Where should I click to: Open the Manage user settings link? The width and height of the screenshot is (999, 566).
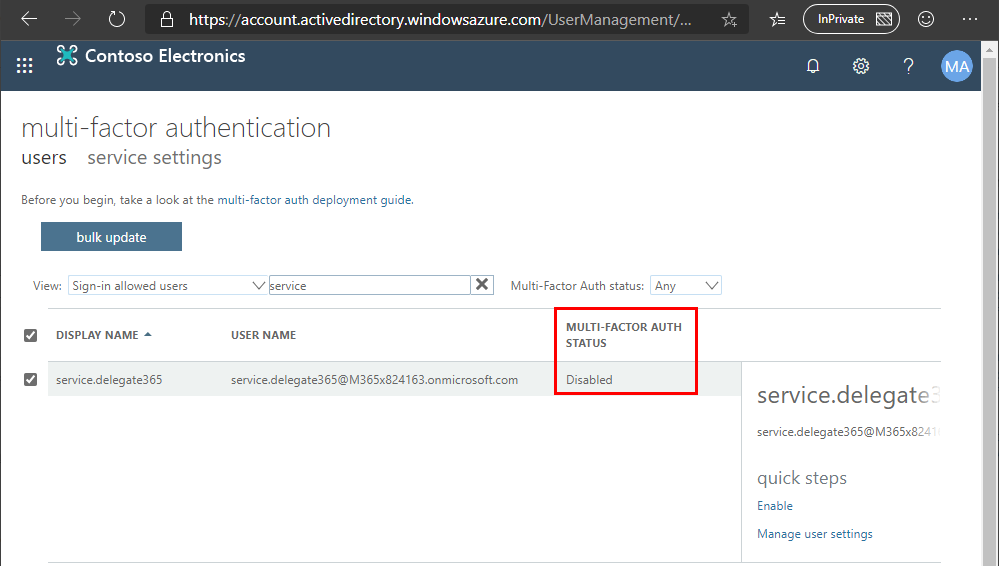814,534
